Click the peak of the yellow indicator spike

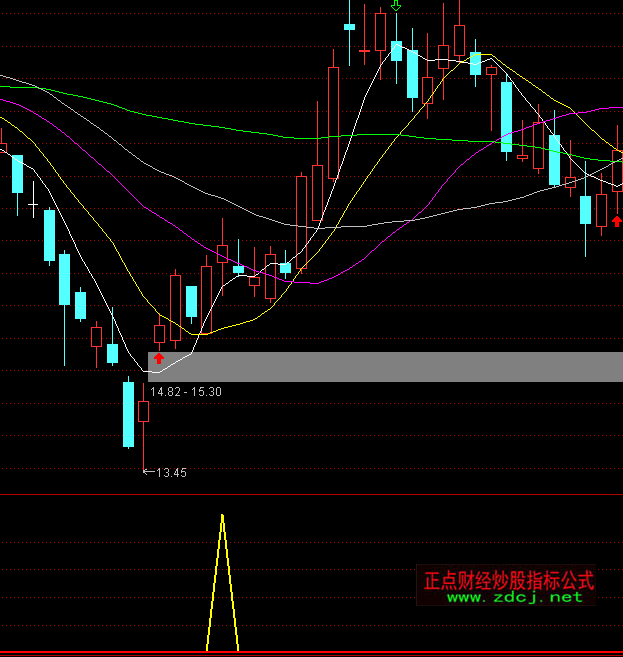click(222, 517)
